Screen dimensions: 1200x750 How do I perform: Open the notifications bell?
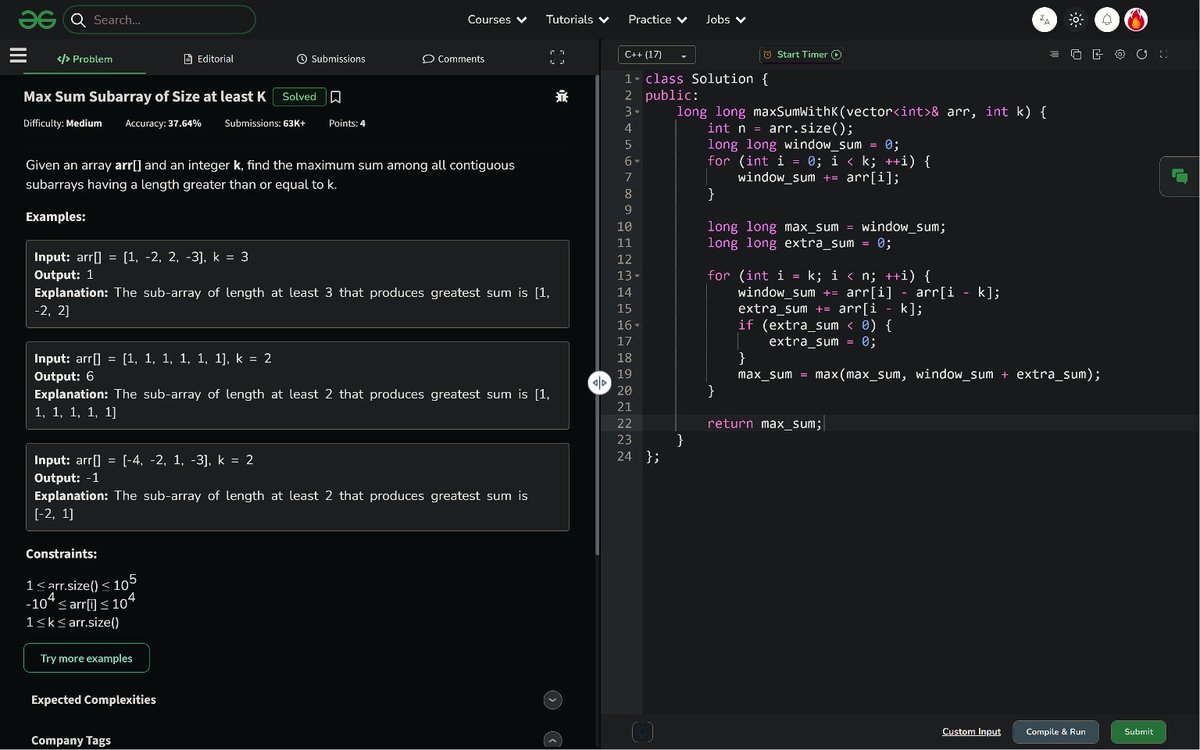pos(1106,19)
